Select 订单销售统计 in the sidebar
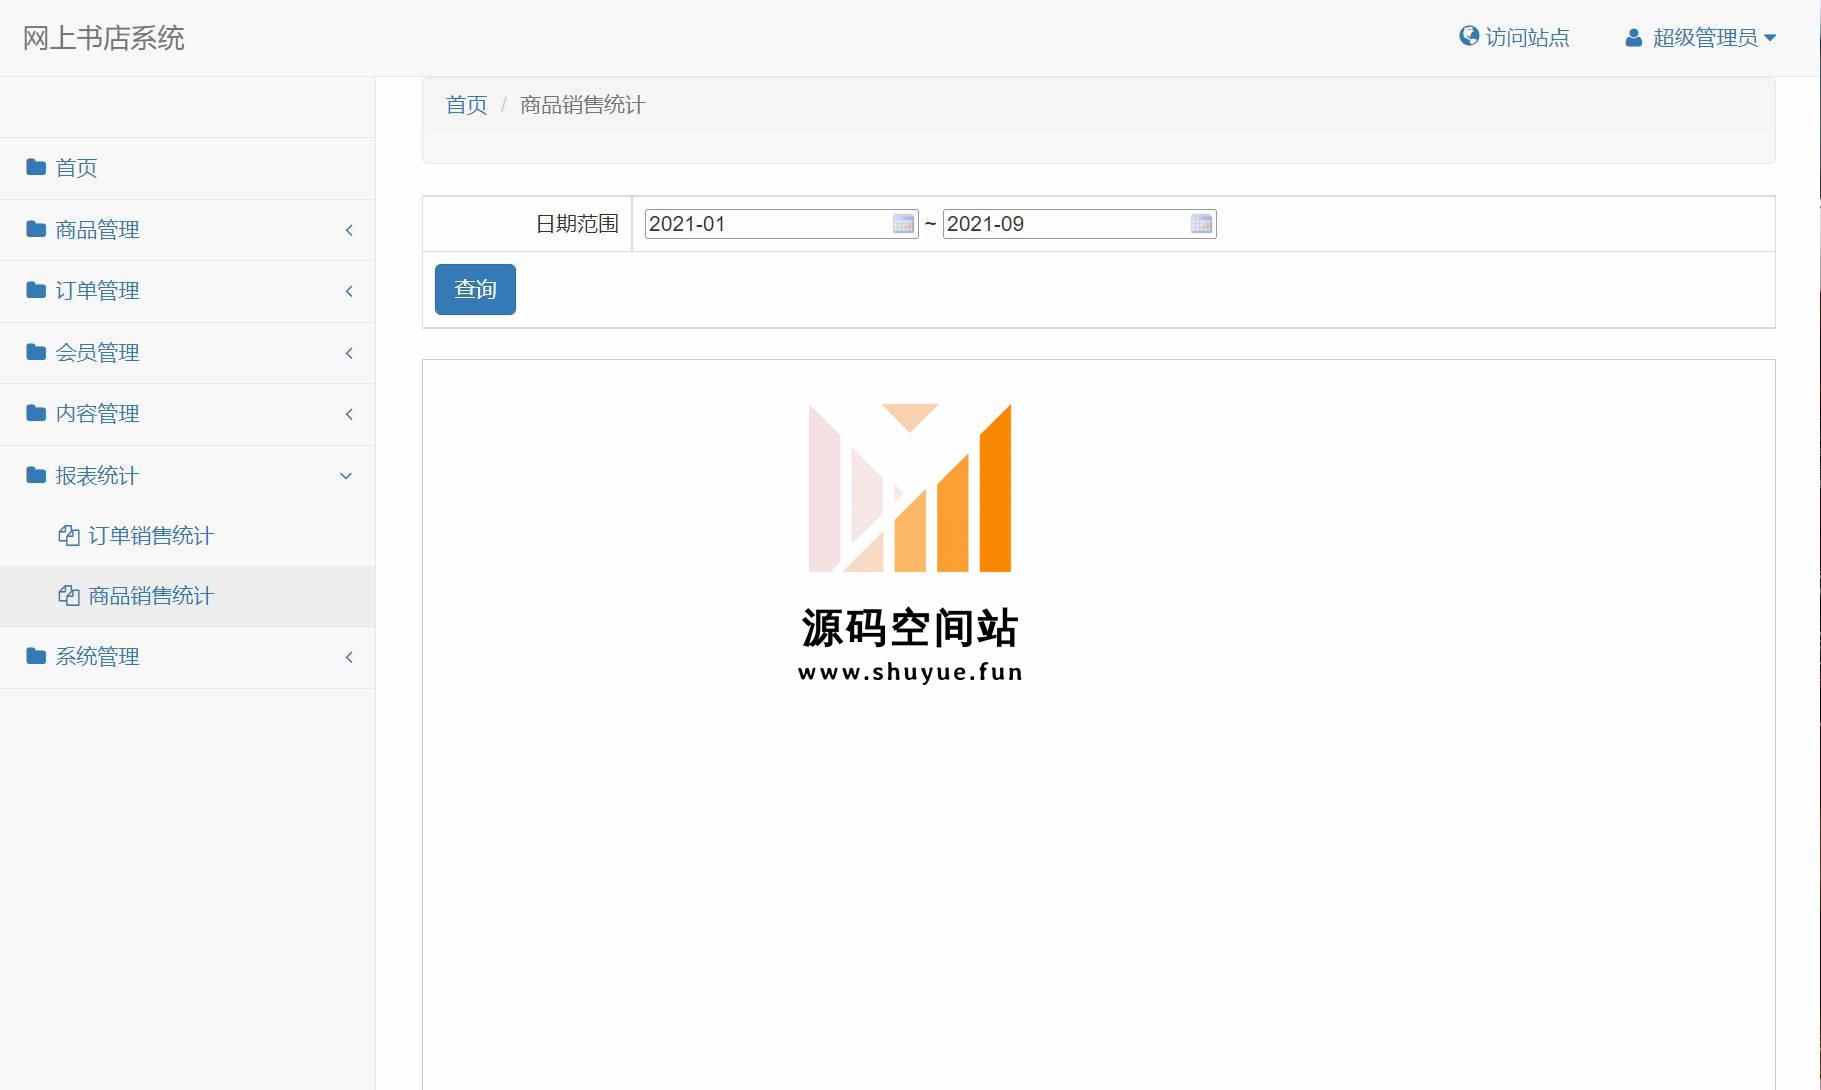Viewport: 1821px width, 1090px height. tap(150, 536)
